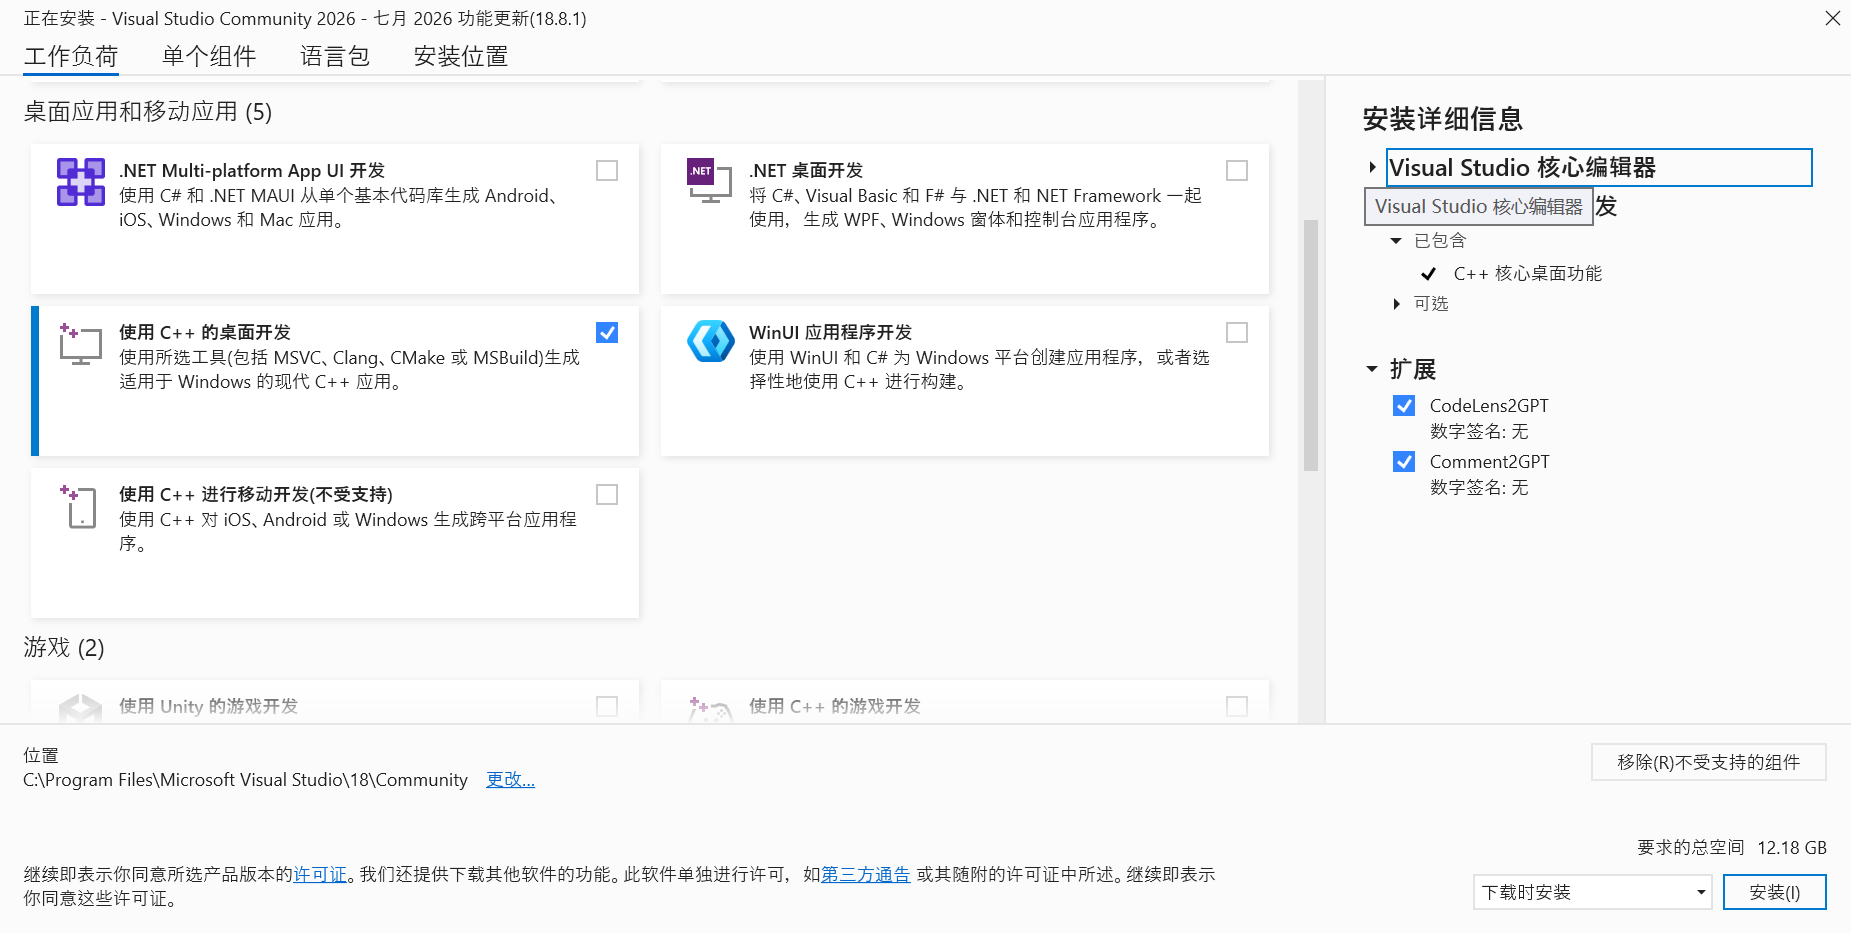Click the install path C:\Program Files text

[x=245, y=780]
